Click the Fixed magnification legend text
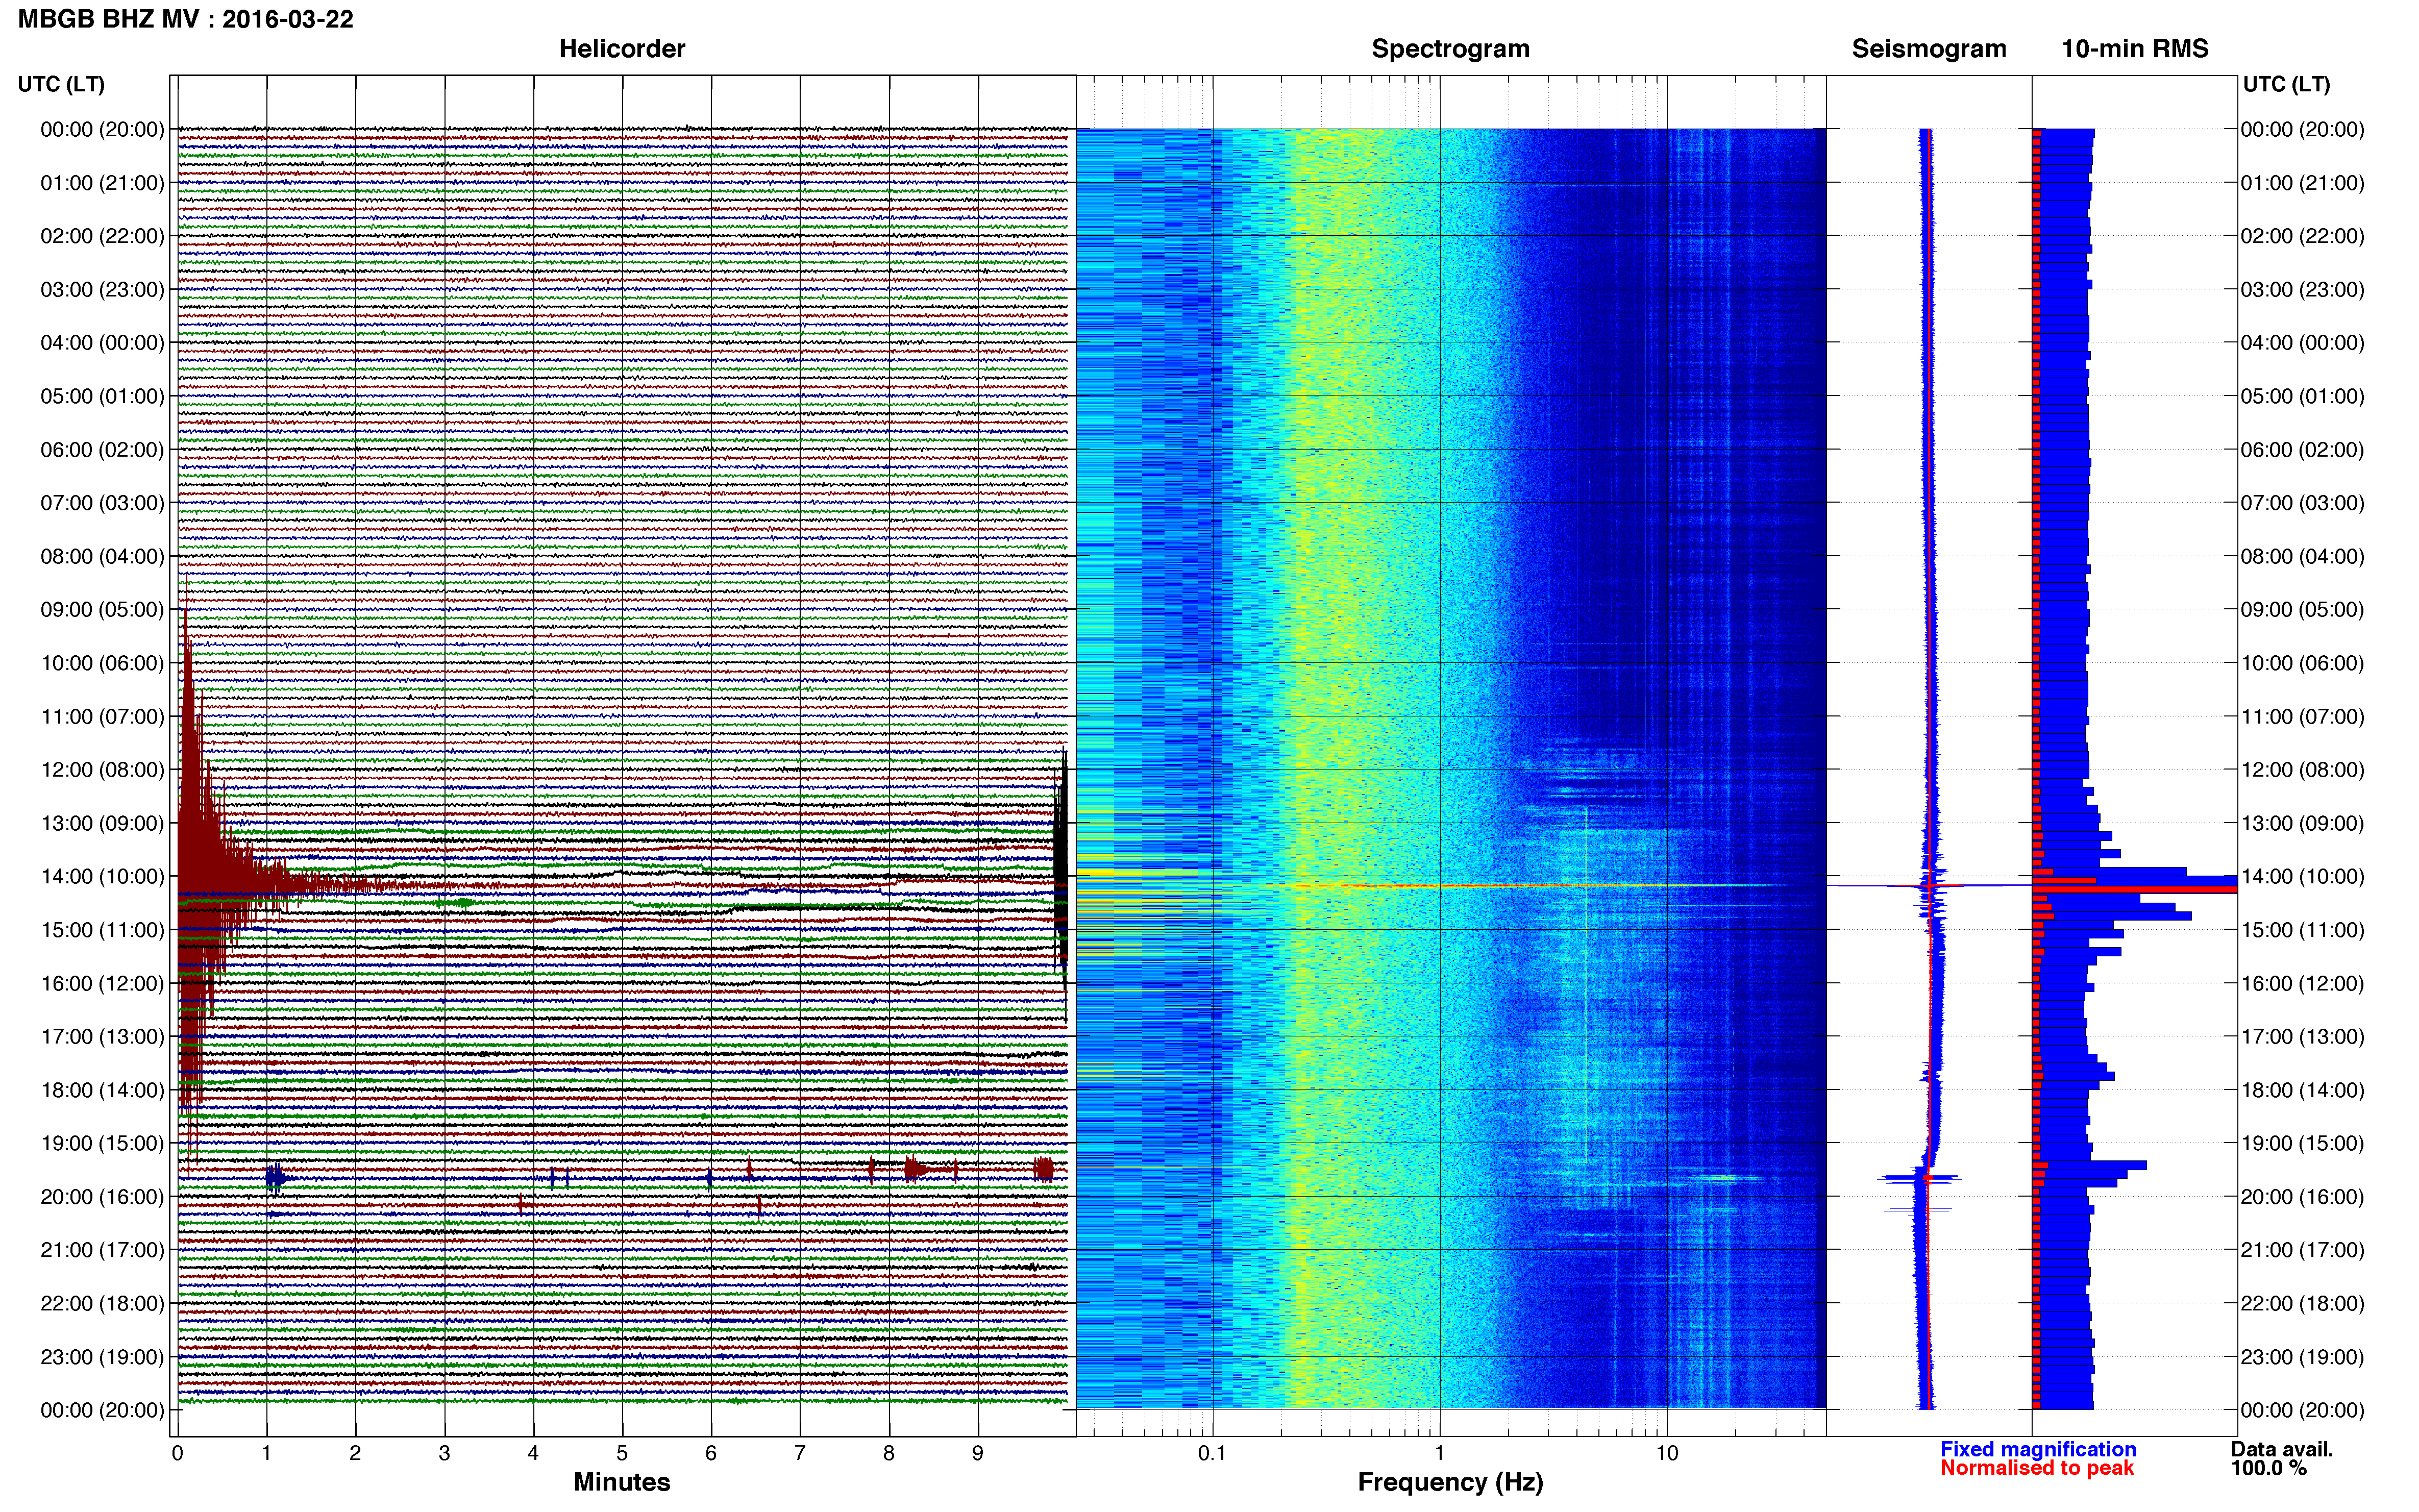Viewport: 2419px width, 1512px height. click(x=2038, y=1449)
